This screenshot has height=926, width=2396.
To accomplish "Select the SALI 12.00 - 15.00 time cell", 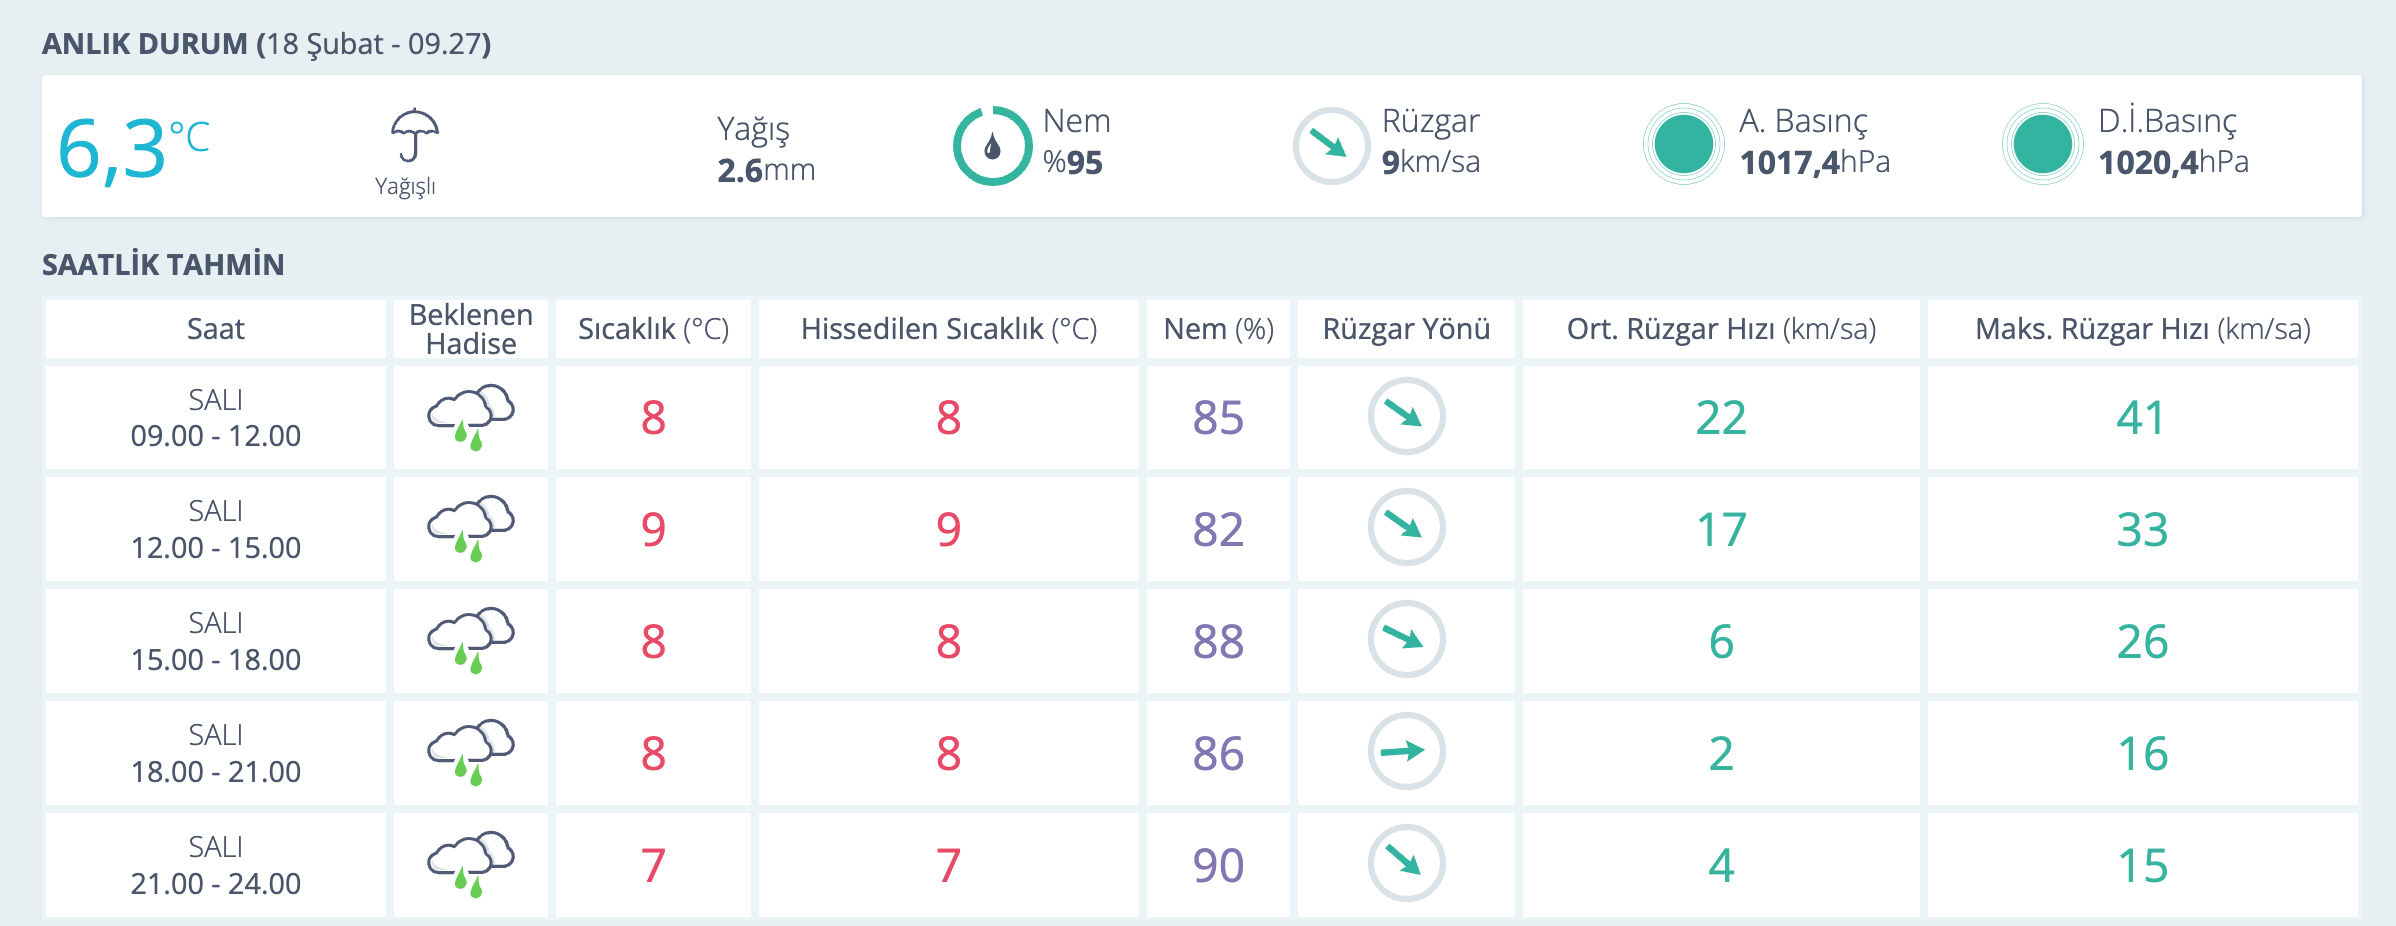I will (x=215, y=529).
